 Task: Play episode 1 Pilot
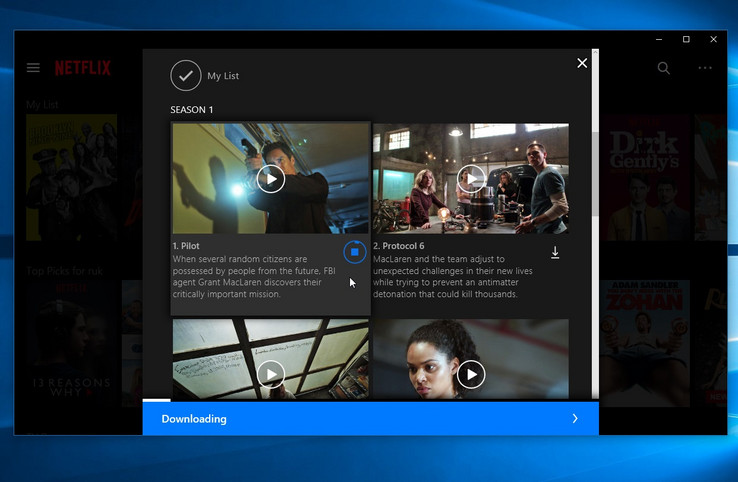coord(271,179)
